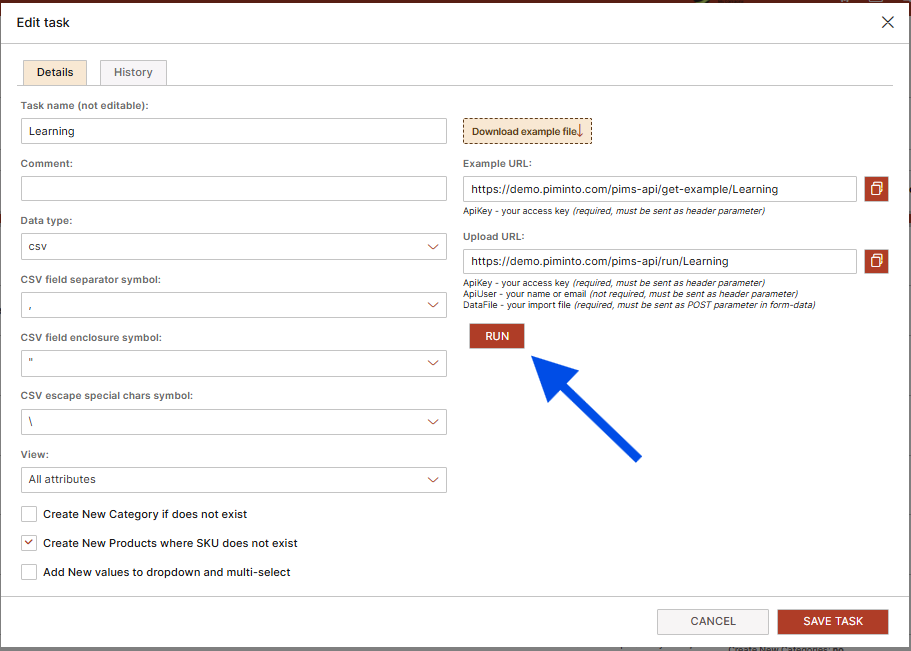Viewport: 911px width, 651px height.
Task: Expand CSV field separator symbol dropdown
Action: [233, 305]
